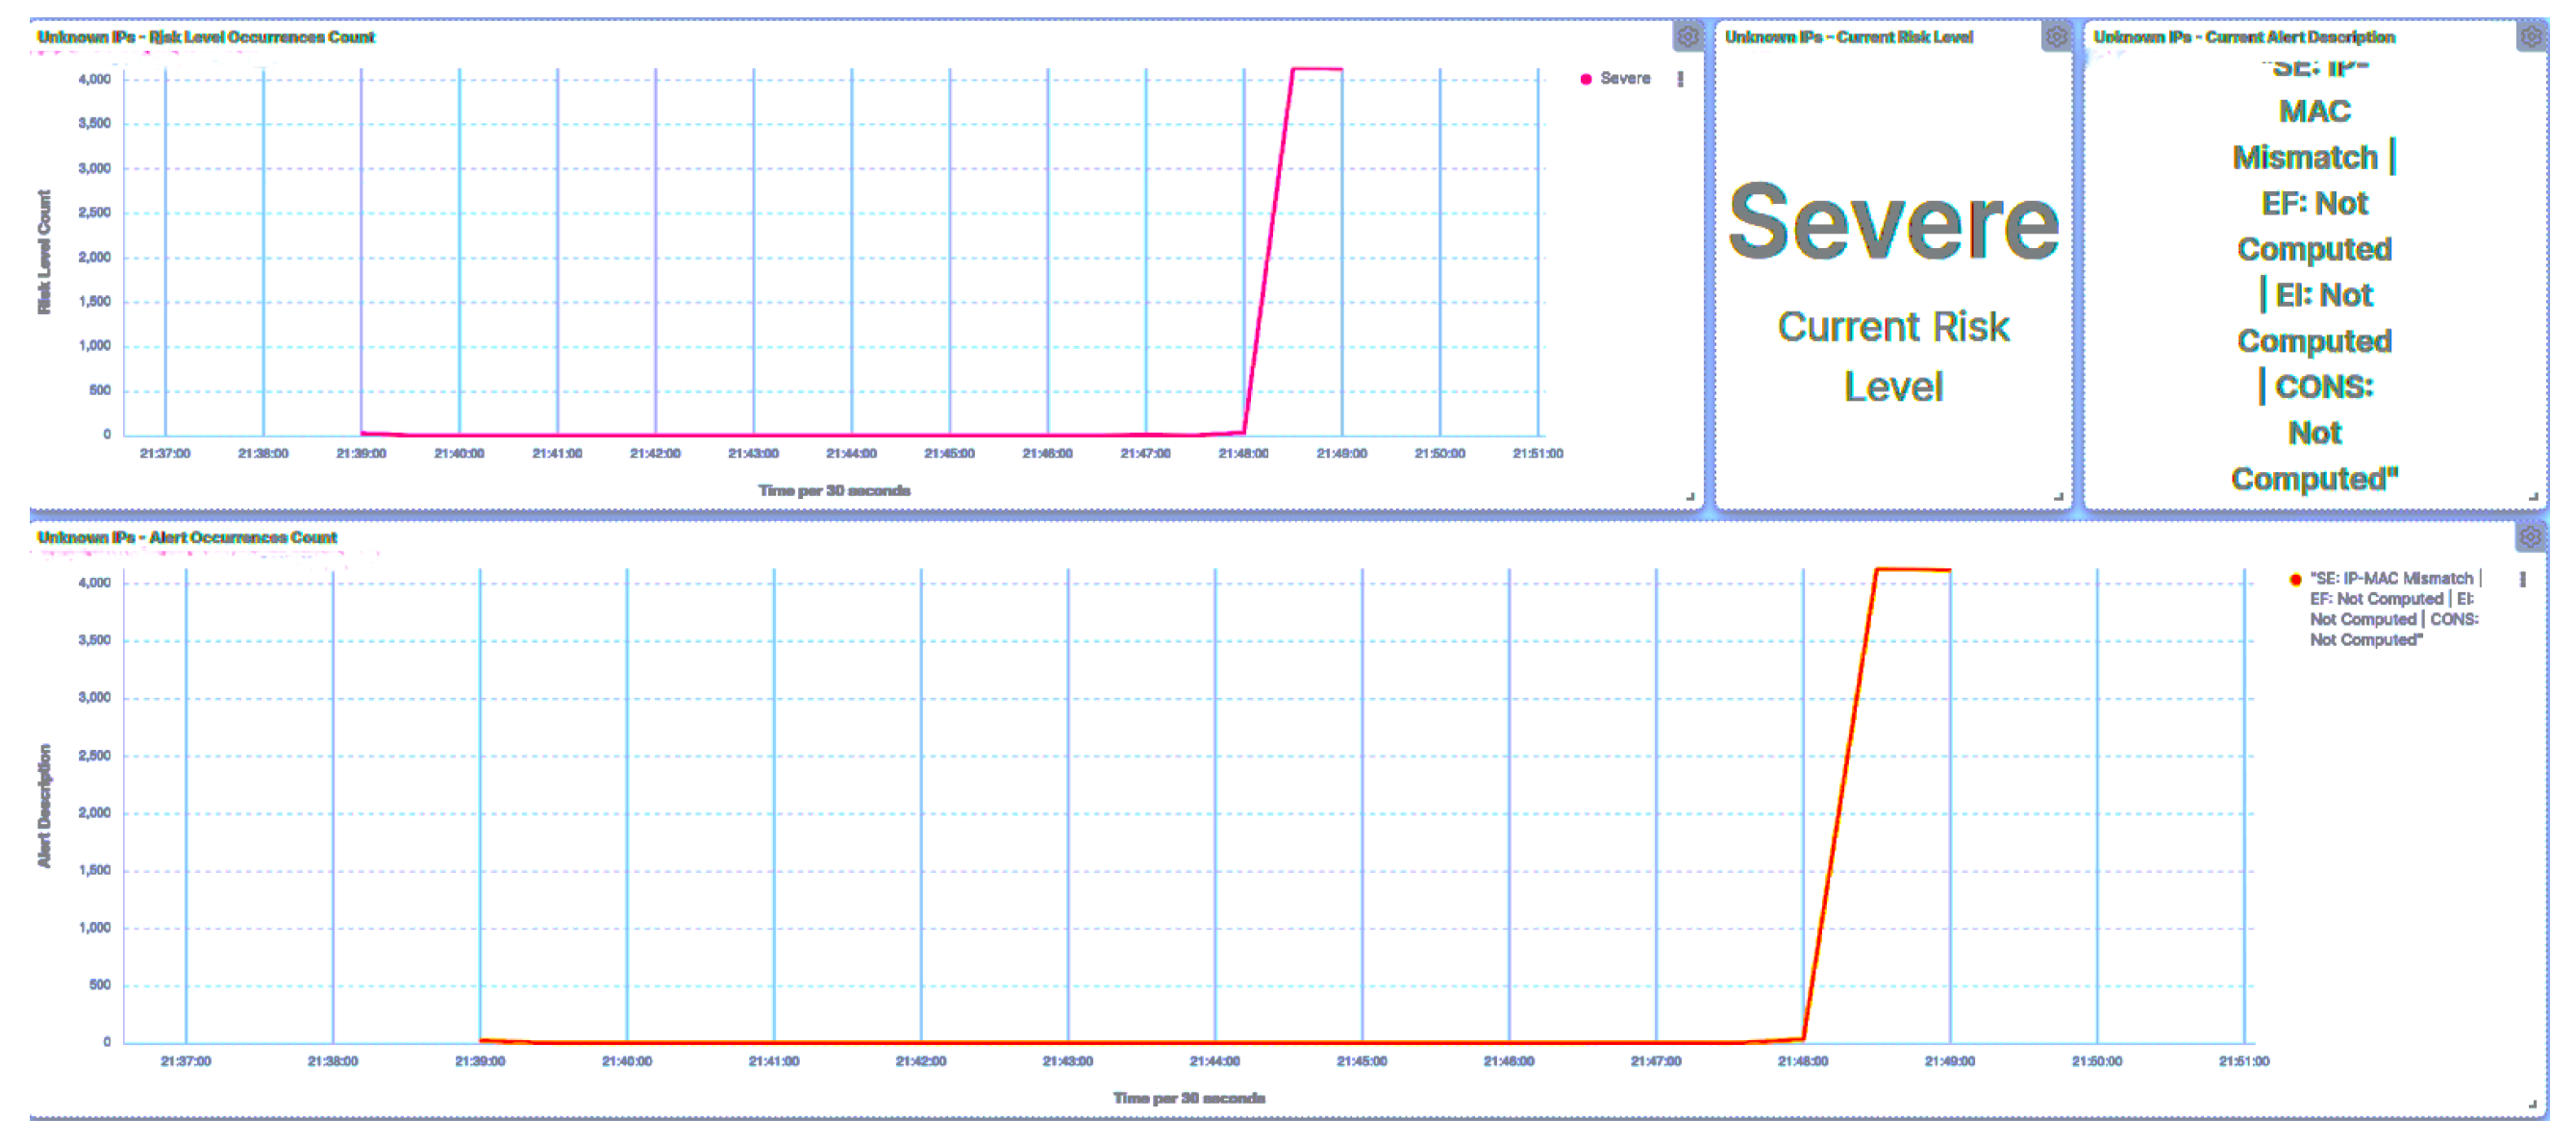
Task: Click the large Severe metric value
Action: [1893, 222]
